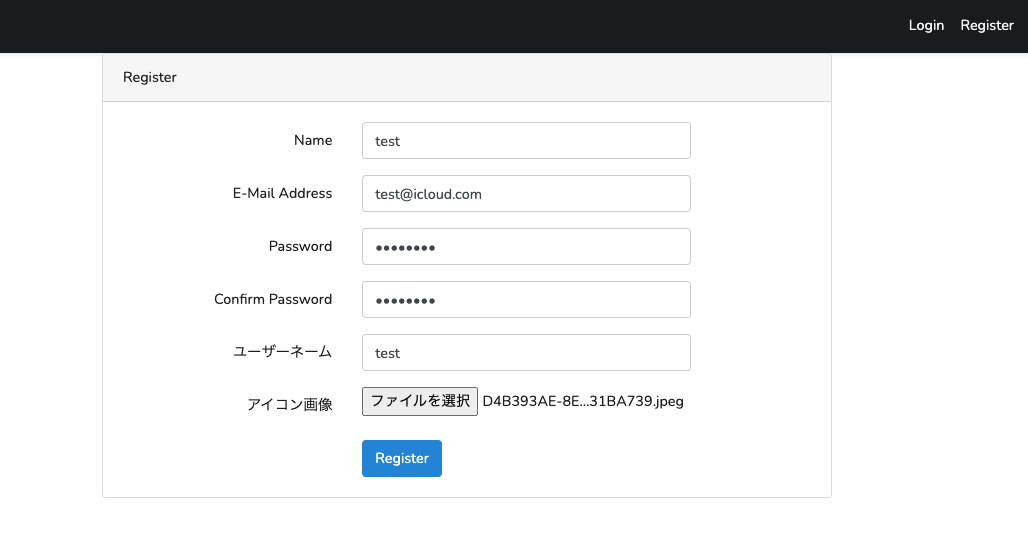Image resolution: width=1028 pixels, height=534 pixels.
Task: Open the Login link in navbar
Action: (x=926, y=25)
